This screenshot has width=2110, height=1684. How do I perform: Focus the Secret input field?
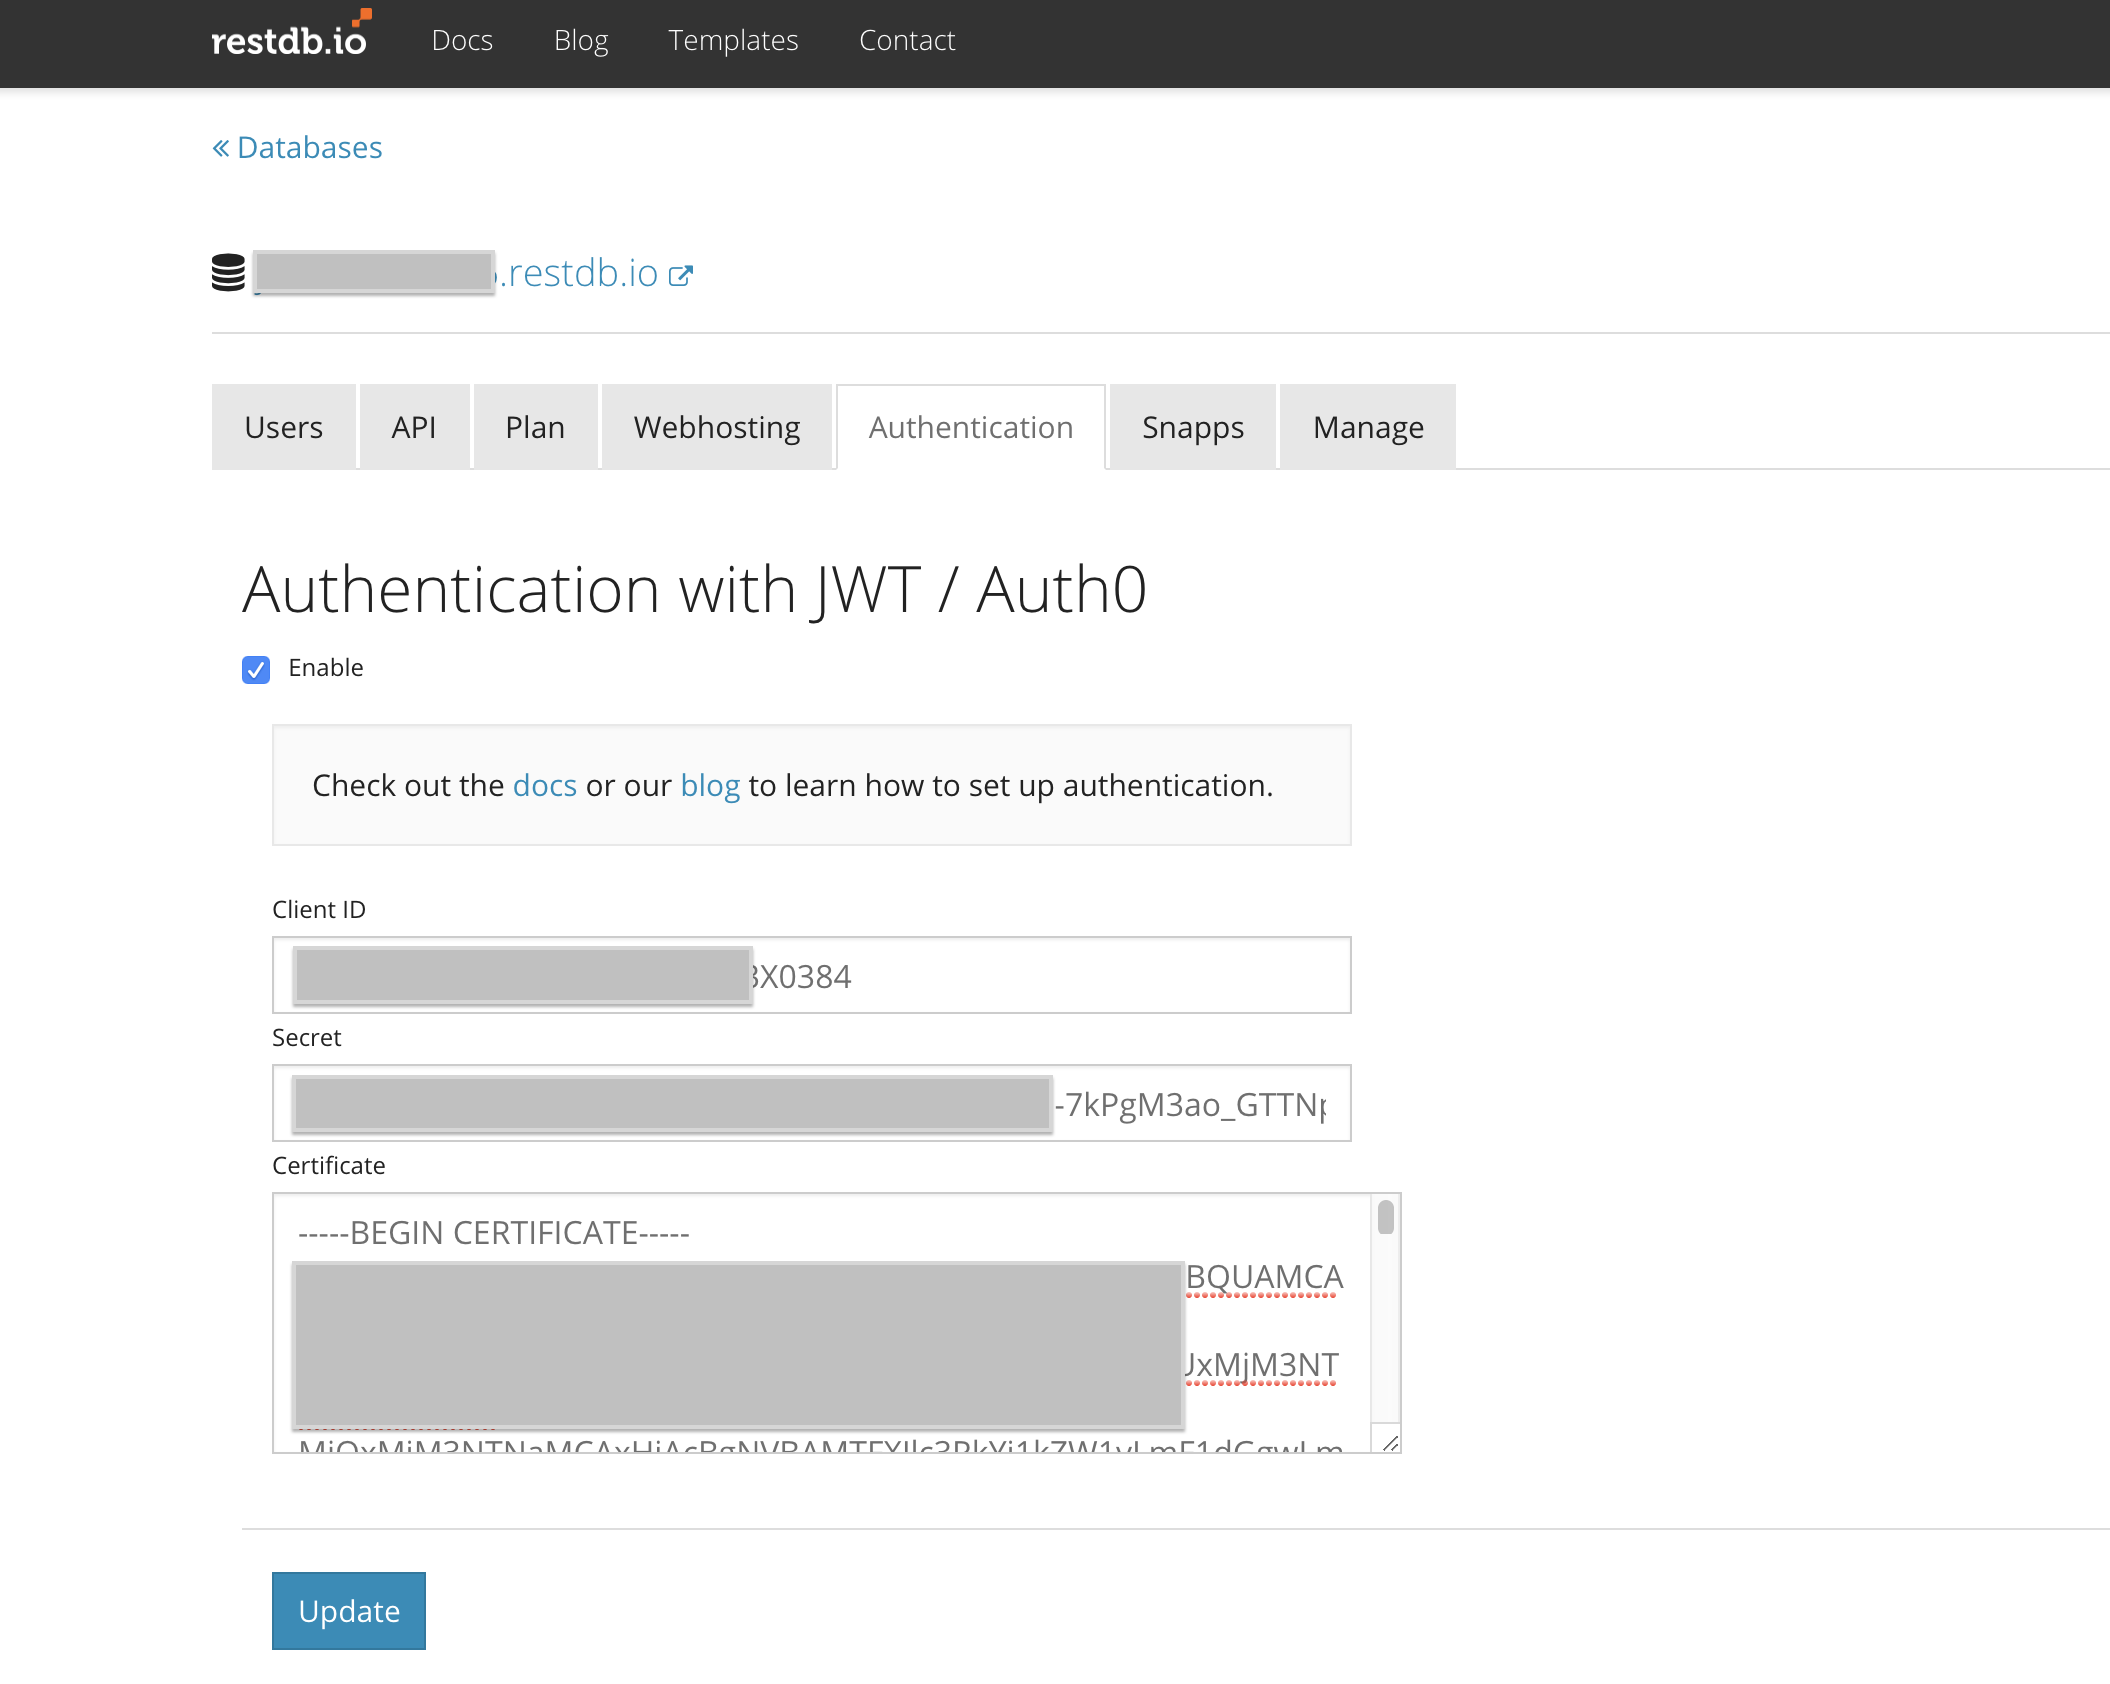point(812,1103)
